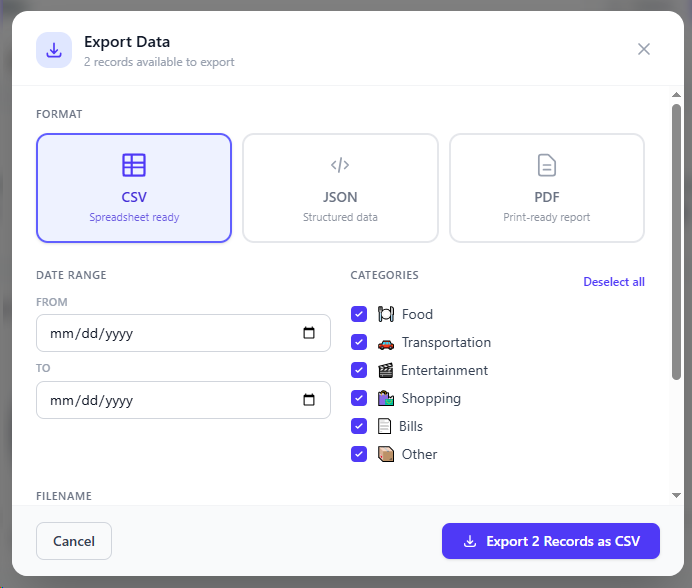The height and width of the screenshot is (588, 692).
Task: Click Export 2 Records as CSV button
Action: pyautogui.click(x=551, y=541)
